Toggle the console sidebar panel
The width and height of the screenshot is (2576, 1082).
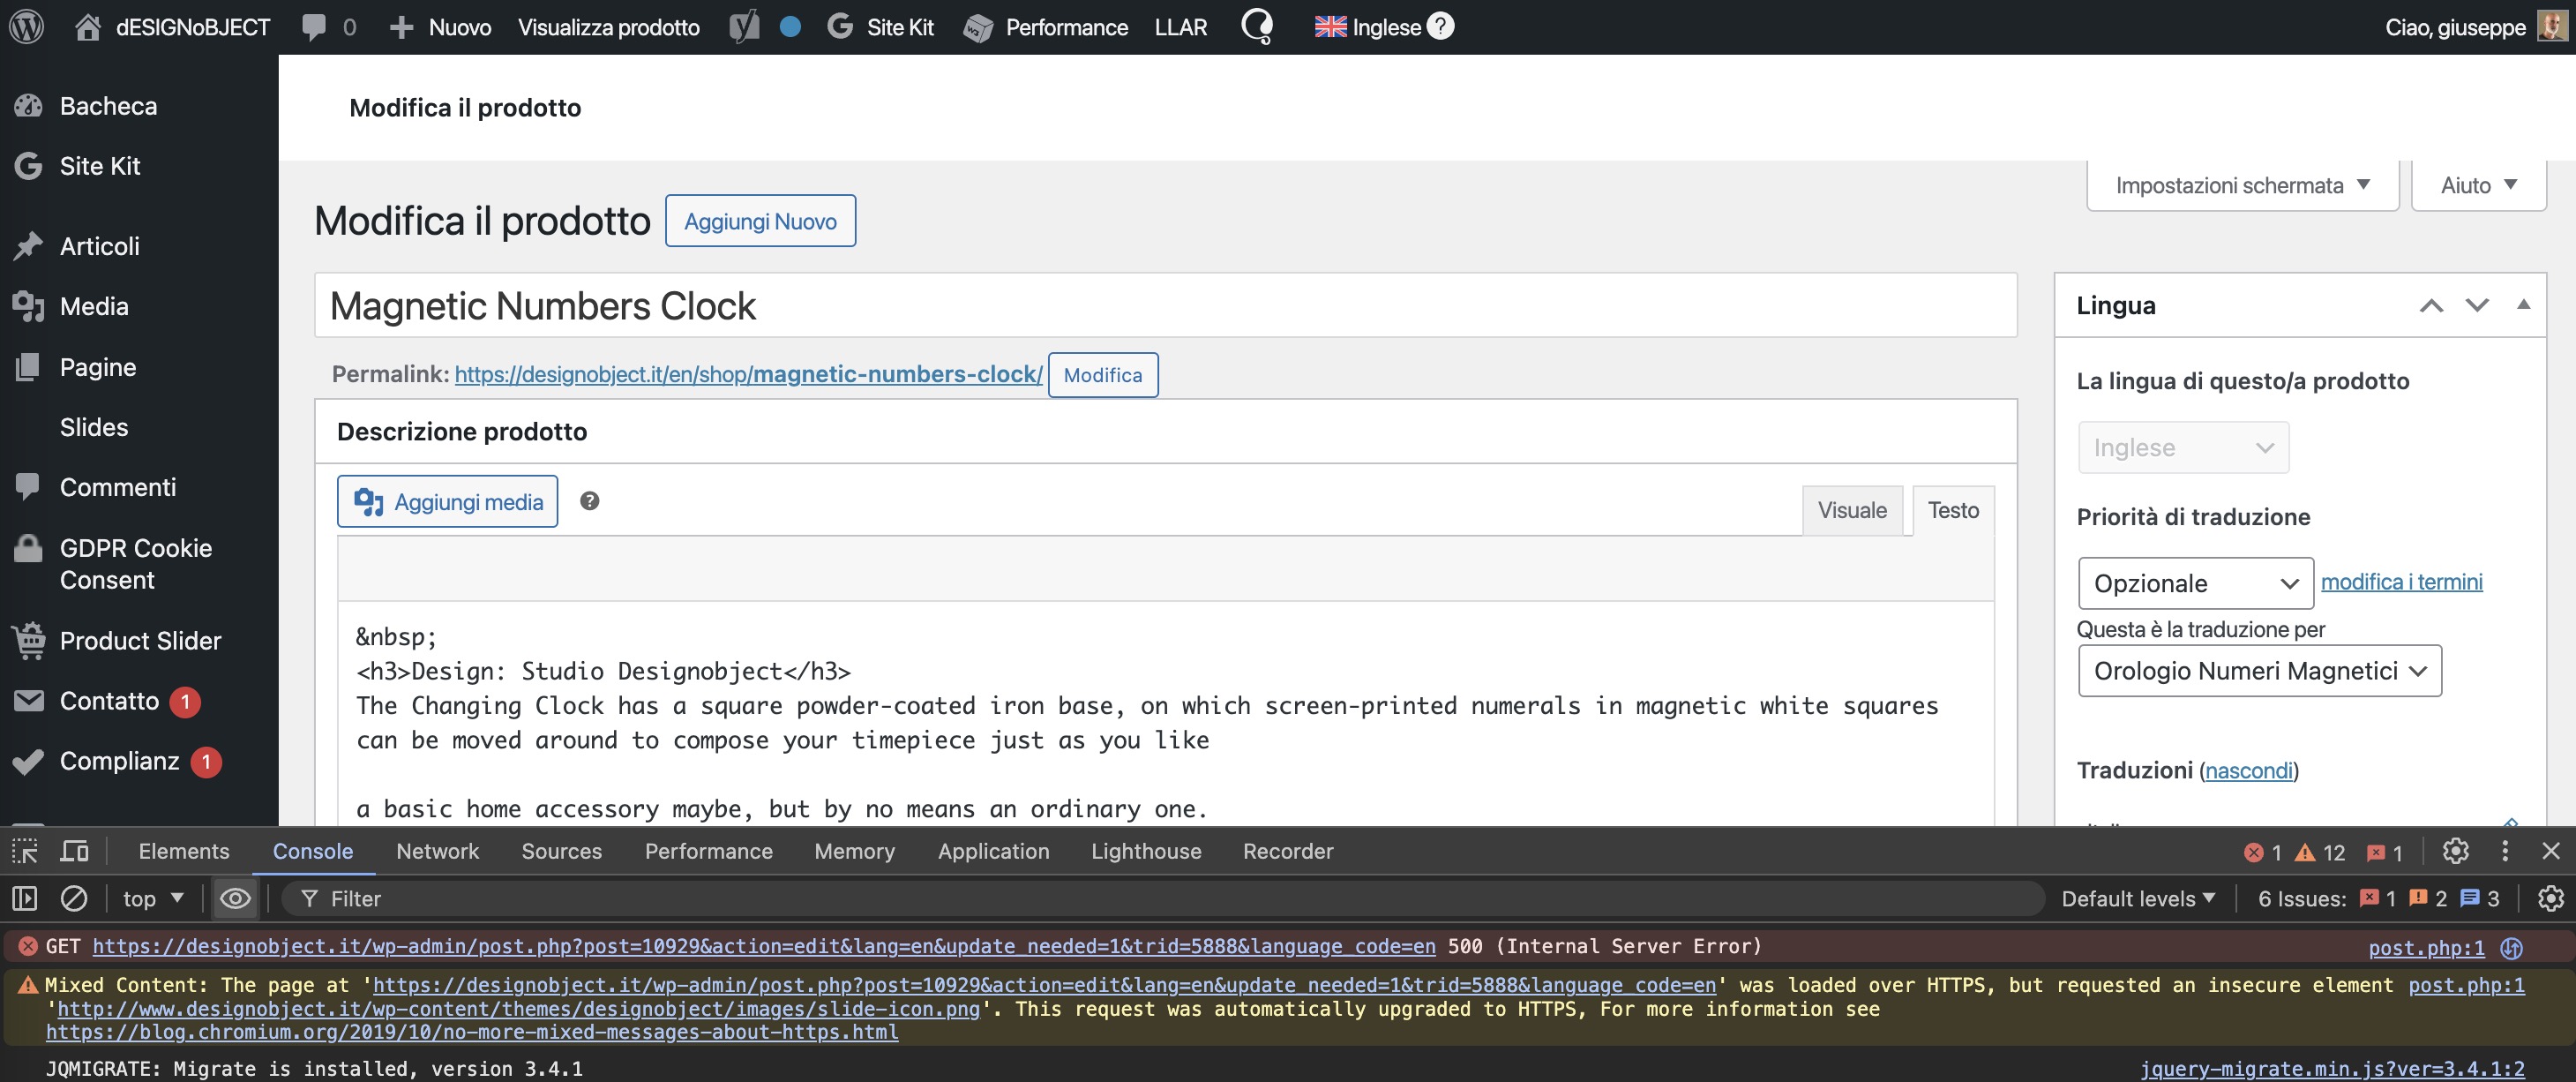pyautogui.click(x=25, y=898)
